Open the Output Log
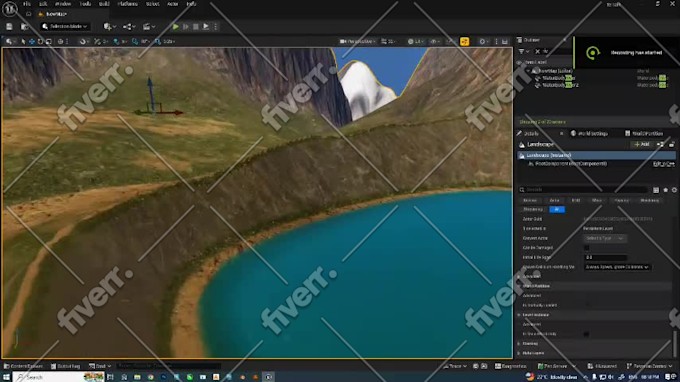This screenshot has width=680, height=382. coord(65,366)
